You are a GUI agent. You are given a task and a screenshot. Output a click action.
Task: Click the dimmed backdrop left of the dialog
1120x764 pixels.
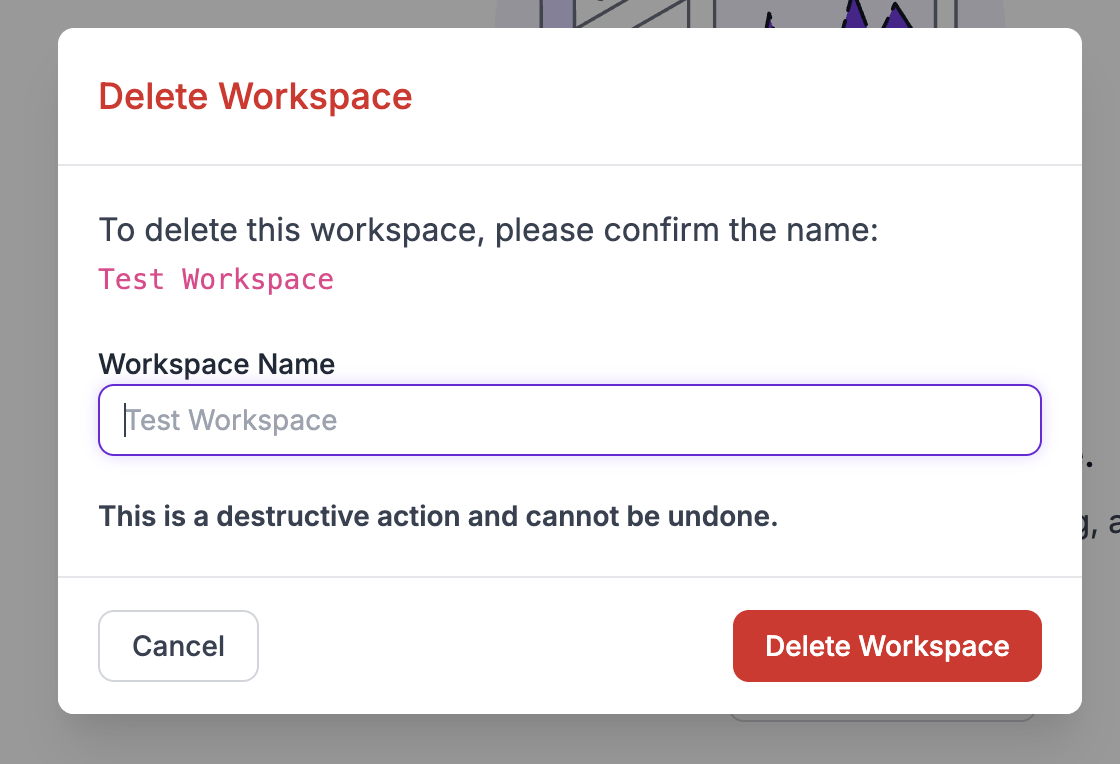pos(28,400)
